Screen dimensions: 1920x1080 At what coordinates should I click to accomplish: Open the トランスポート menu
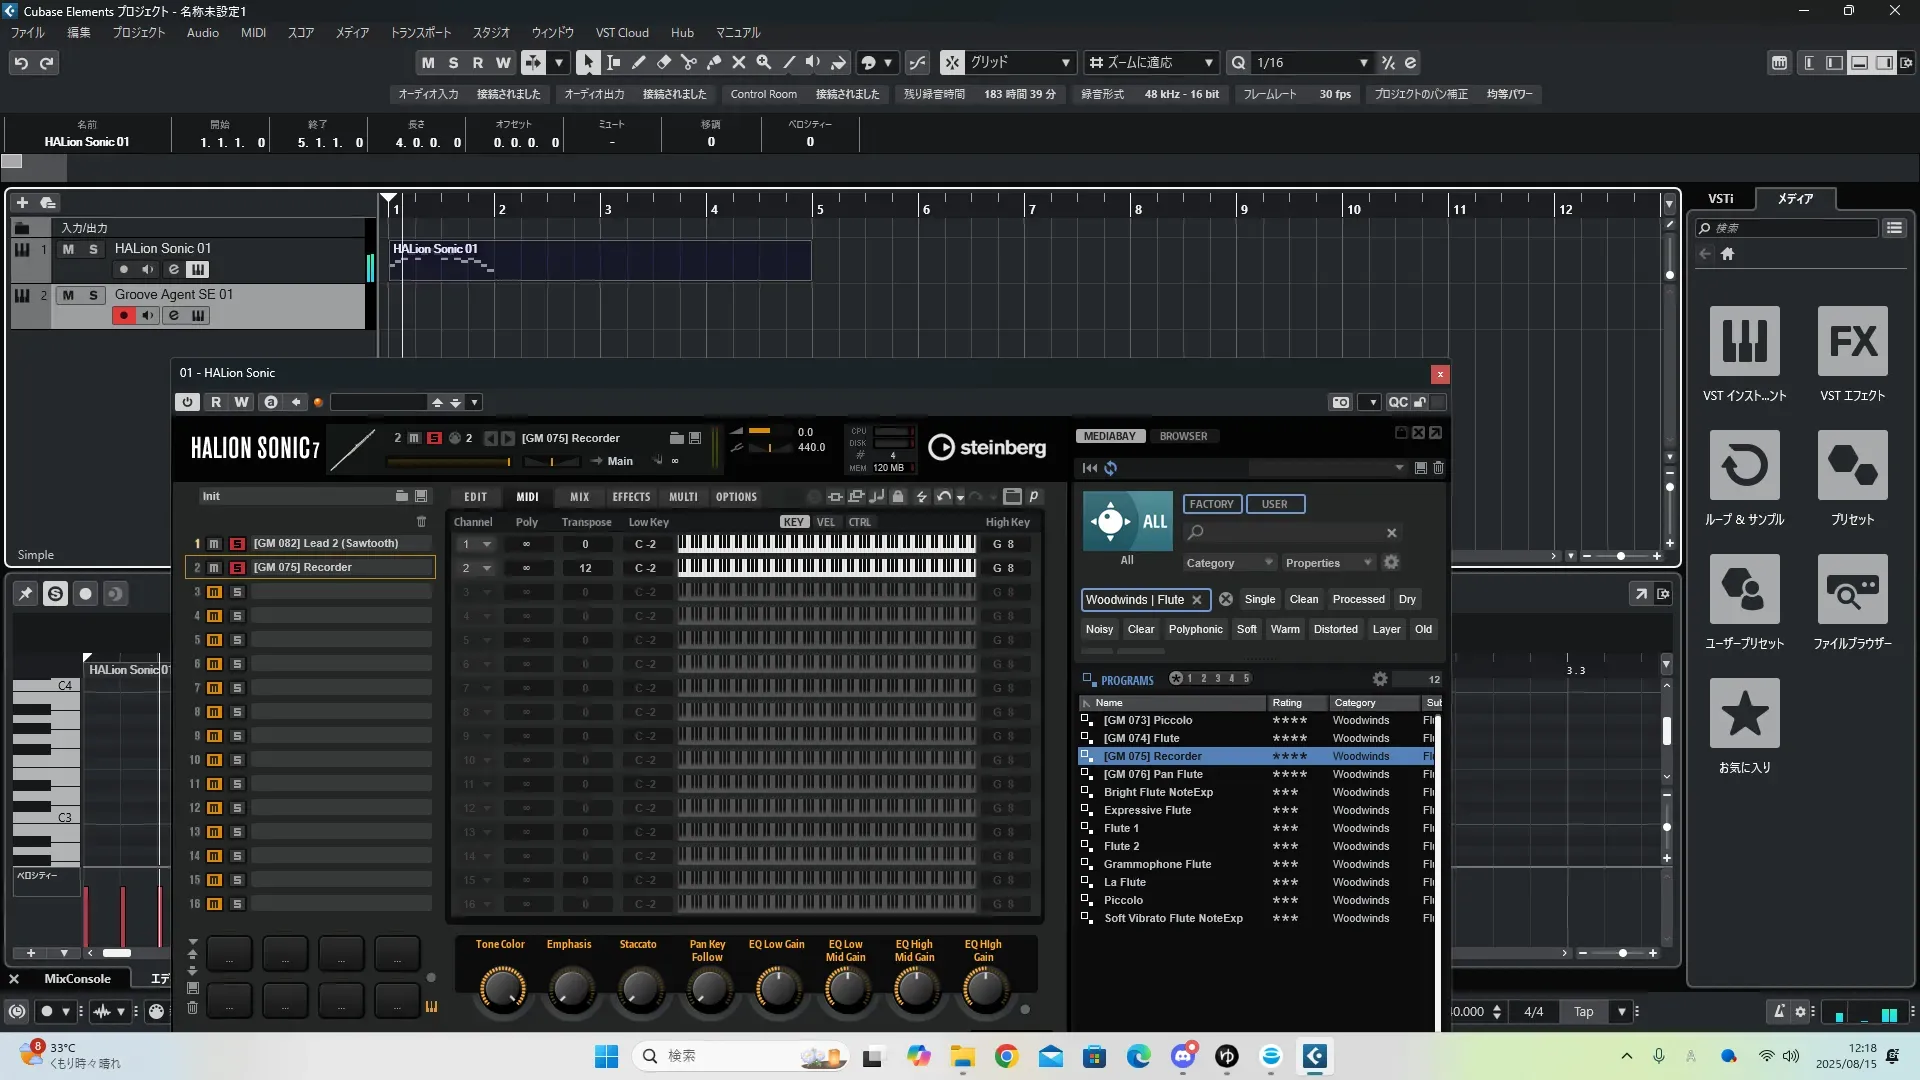pyautogui.click(x=420, y=32)
